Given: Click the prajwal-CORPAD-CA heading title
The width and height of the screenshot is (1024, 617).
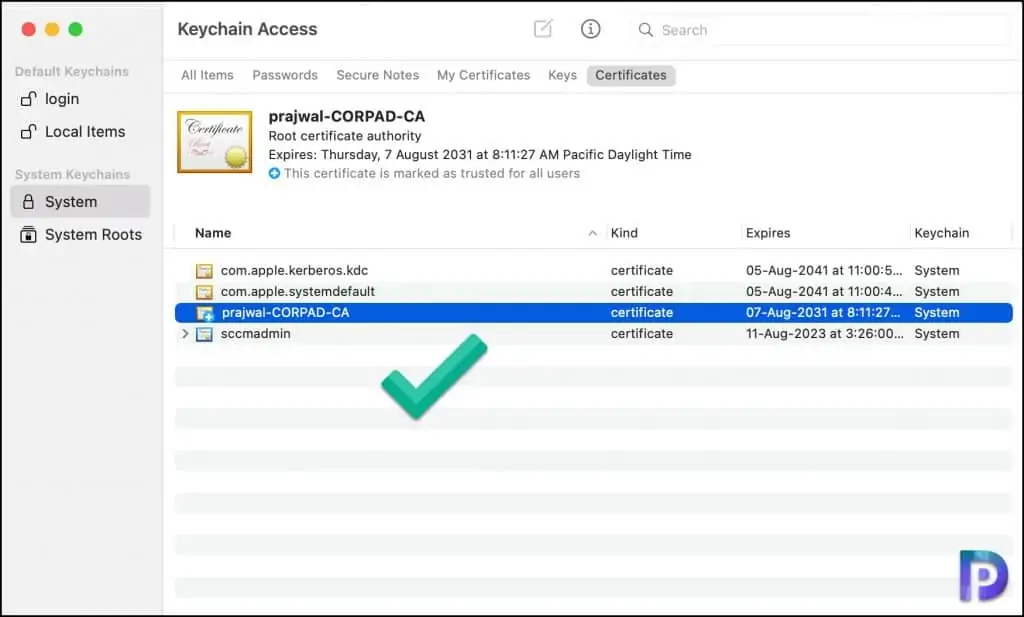Looking at the screenshot, I should click(346, 116).
